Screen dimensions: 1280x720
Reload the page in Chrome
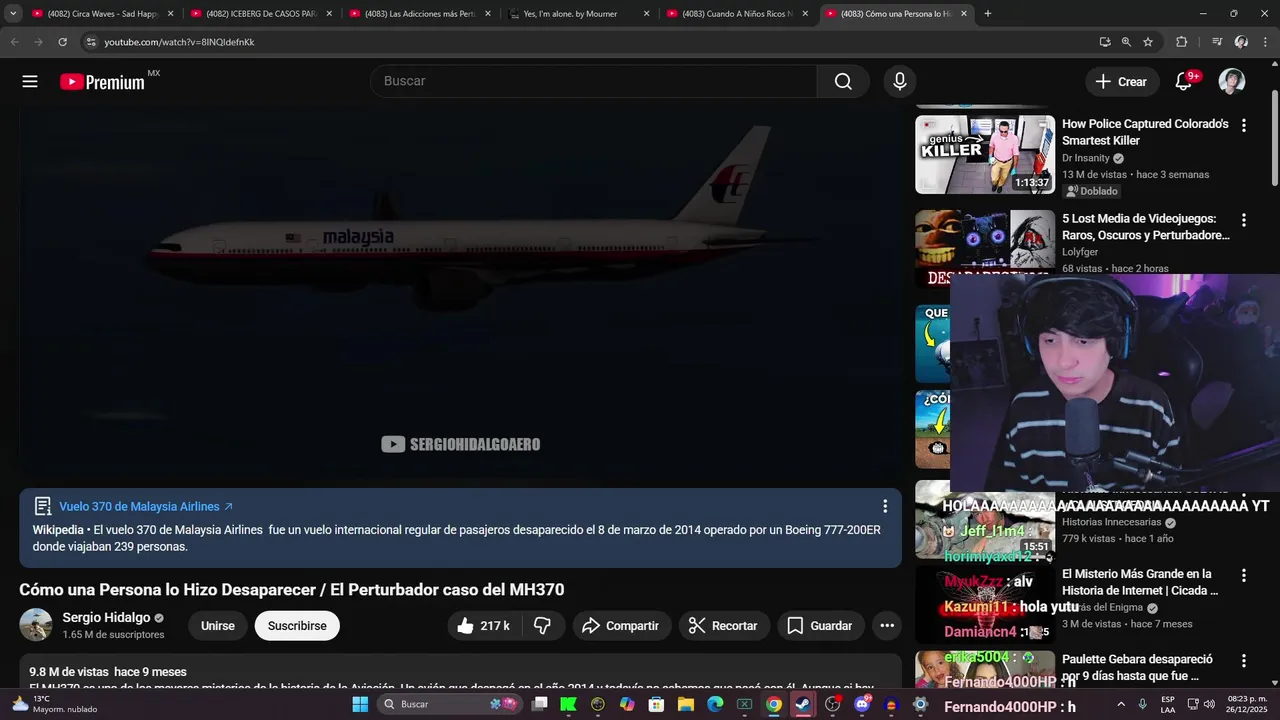coord(62,42)
